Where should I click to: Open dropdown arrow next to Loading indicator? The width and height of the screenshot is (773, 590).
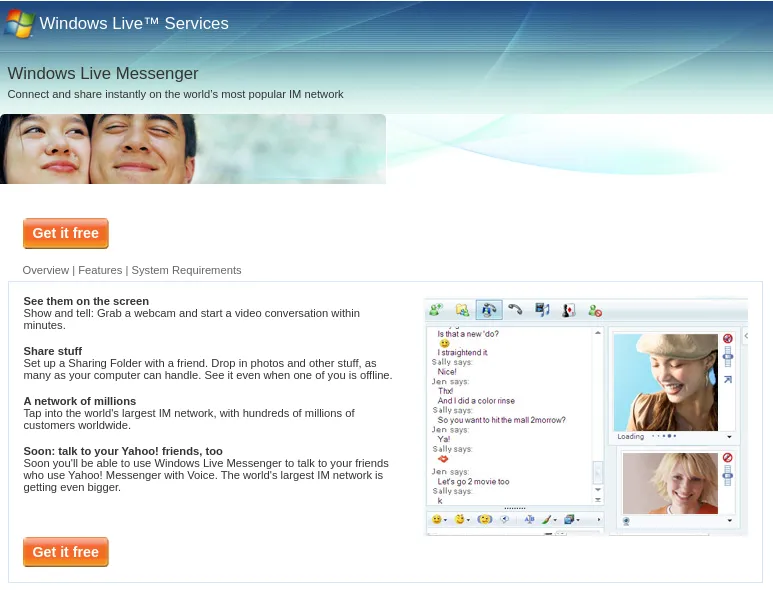(729, 437)
